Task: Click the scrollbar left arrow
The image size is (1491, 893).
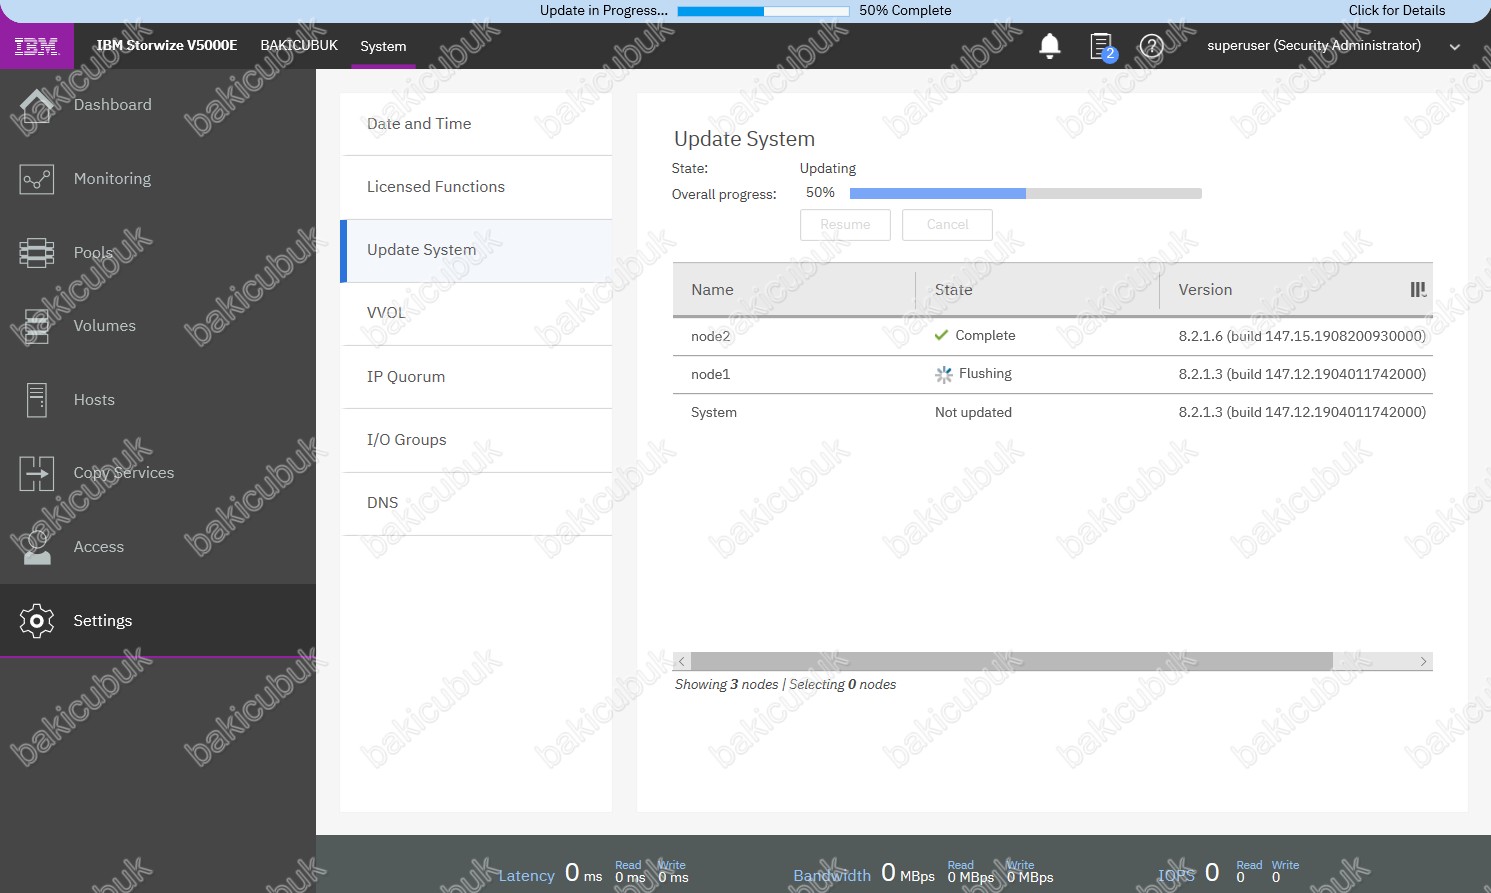Action: (x=682, y=662)
